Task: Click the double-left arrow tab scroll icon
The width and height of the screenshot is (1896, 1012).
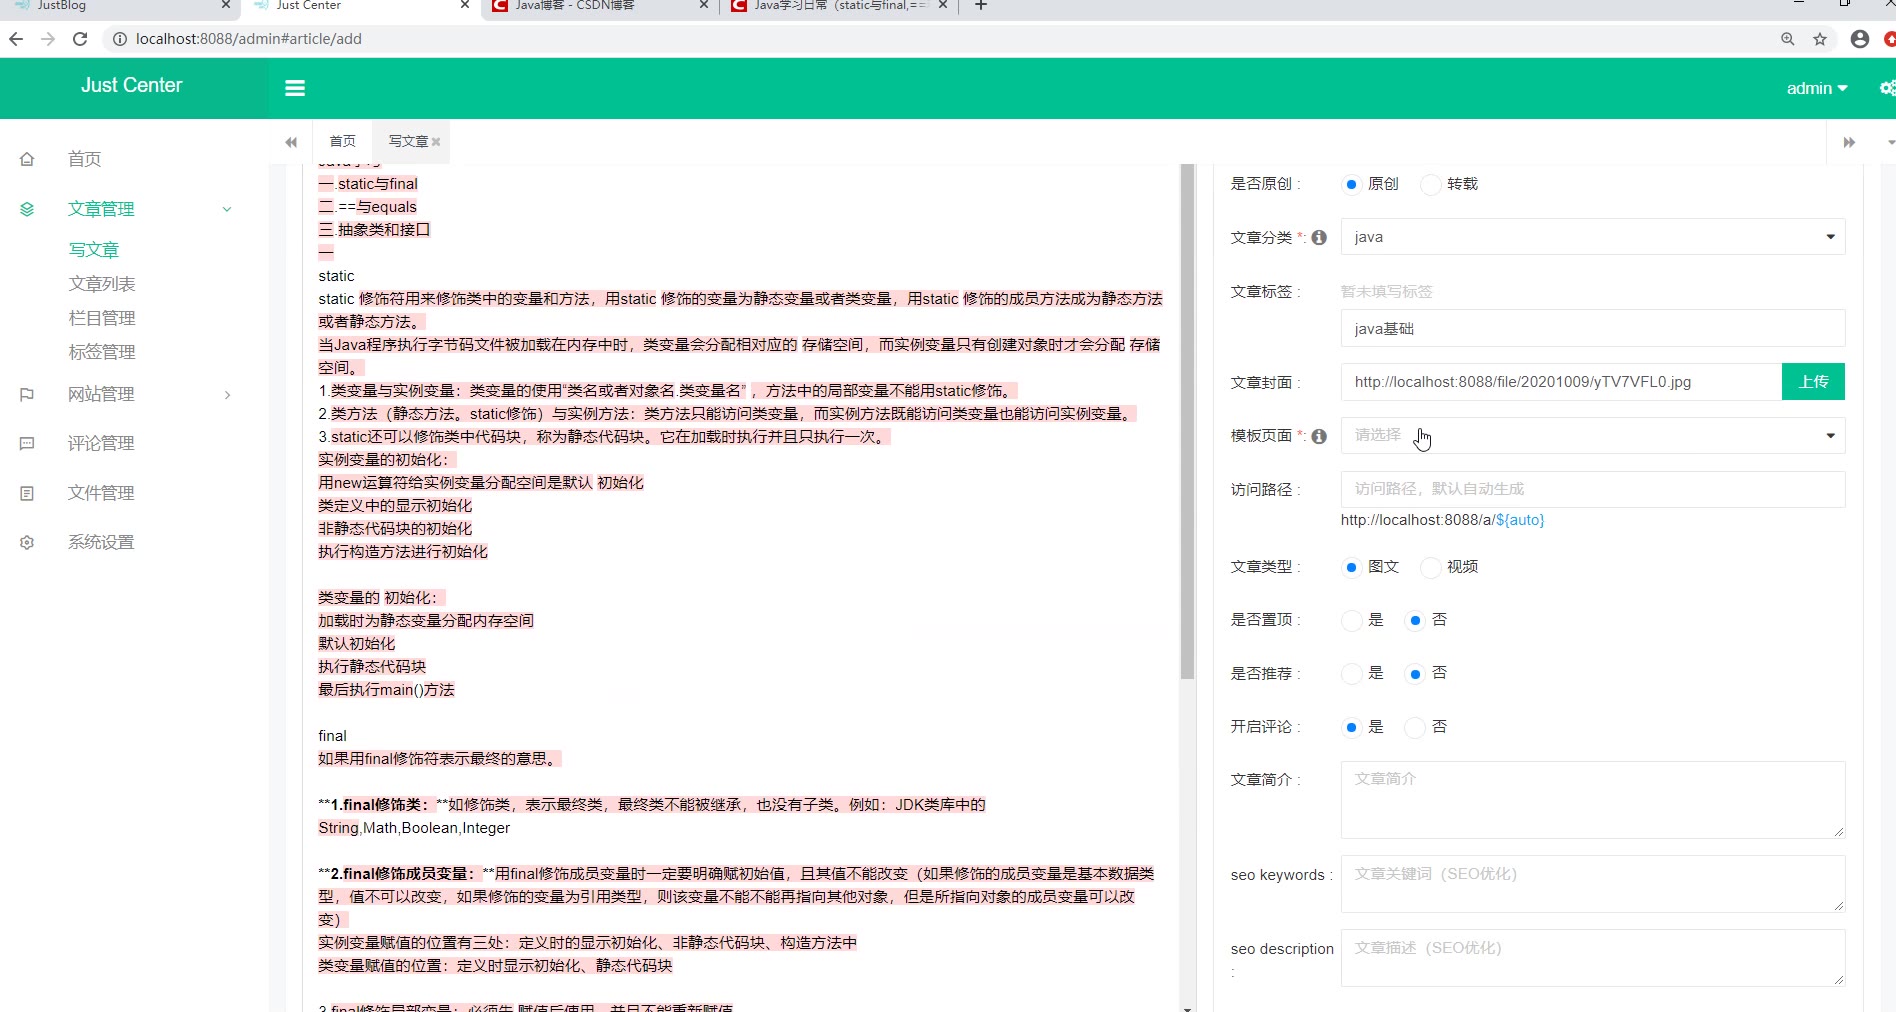Action: point(291,142)
